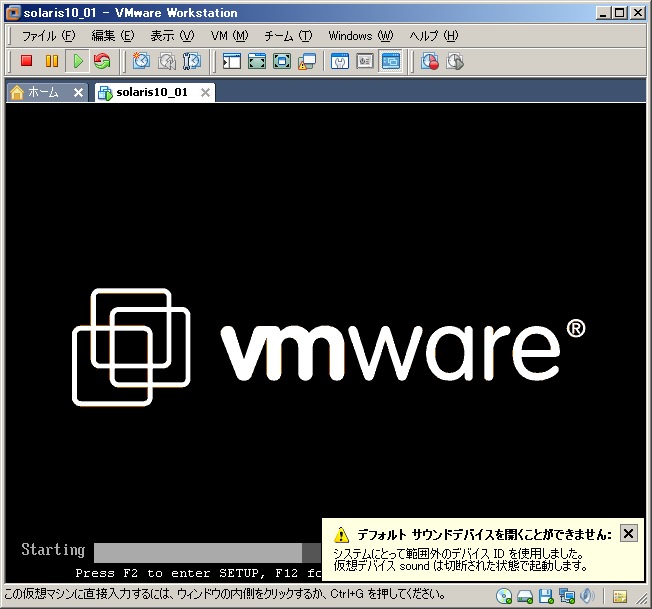Select the console view toolbar icon
Screen dimensions: 652x609
tap(390, 61)
